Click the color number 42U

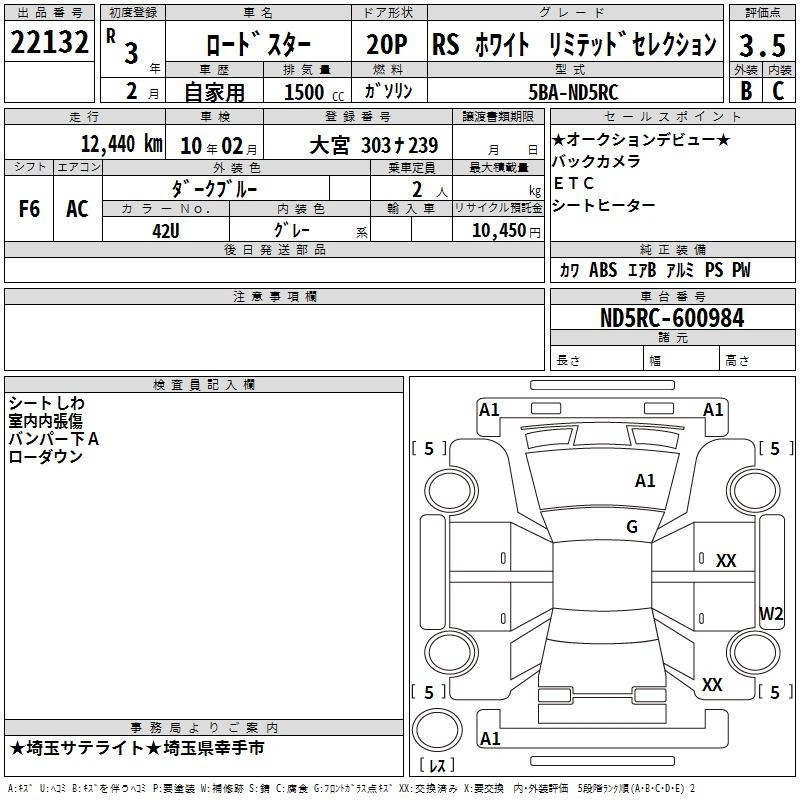(166, 231)
